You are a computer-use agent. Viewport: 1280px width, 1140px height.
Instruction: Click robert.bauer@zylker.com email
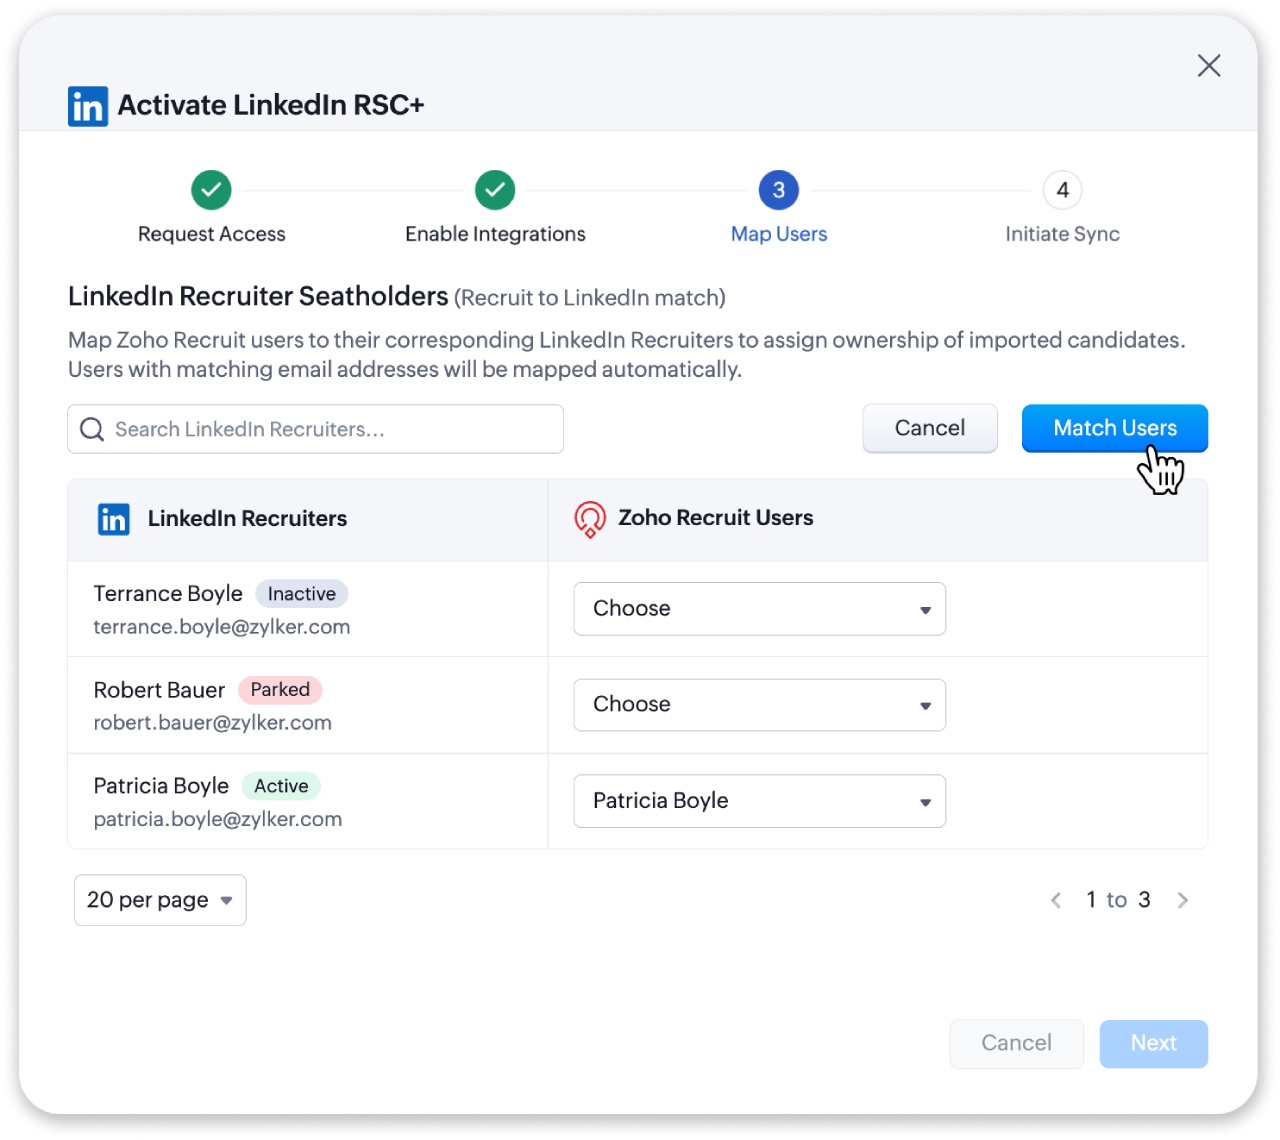coord(213,723)
